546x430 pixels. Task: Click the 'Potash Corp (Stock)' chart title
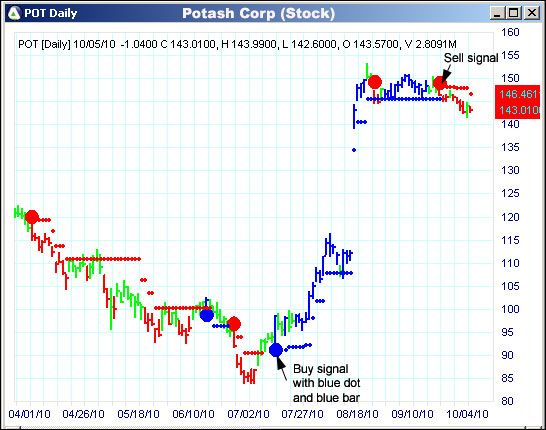pyautogui.click(x=258, y=14)
